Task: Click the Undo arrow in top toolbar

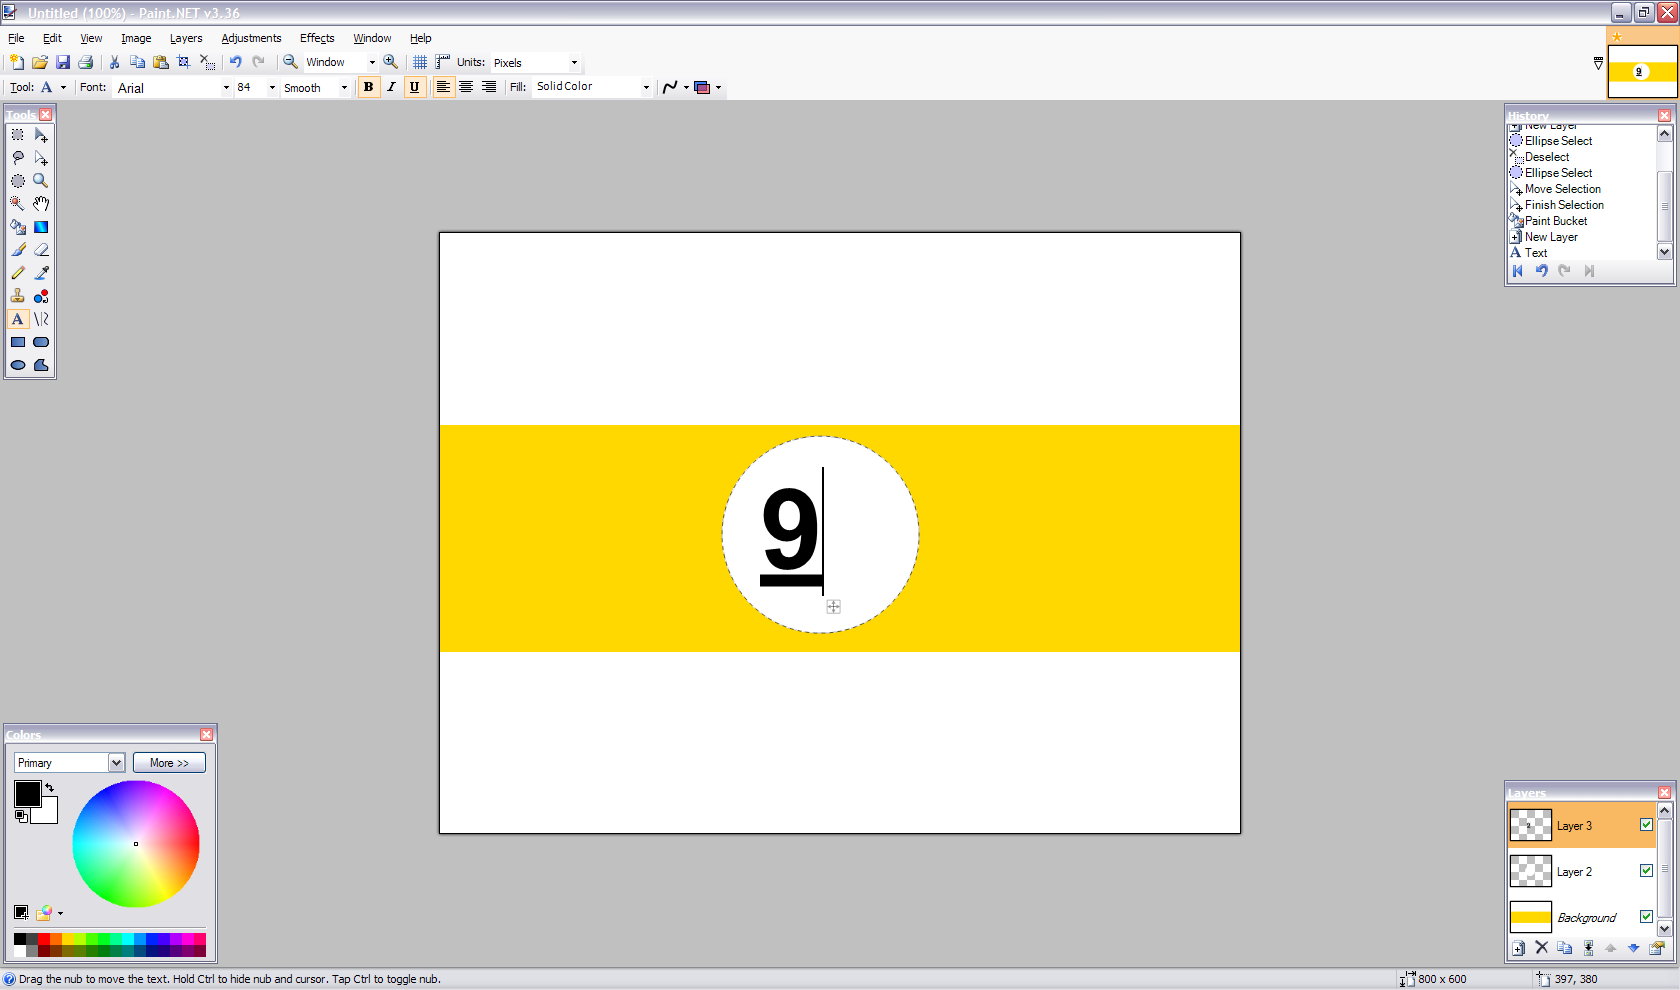Action: pos(236,62)
